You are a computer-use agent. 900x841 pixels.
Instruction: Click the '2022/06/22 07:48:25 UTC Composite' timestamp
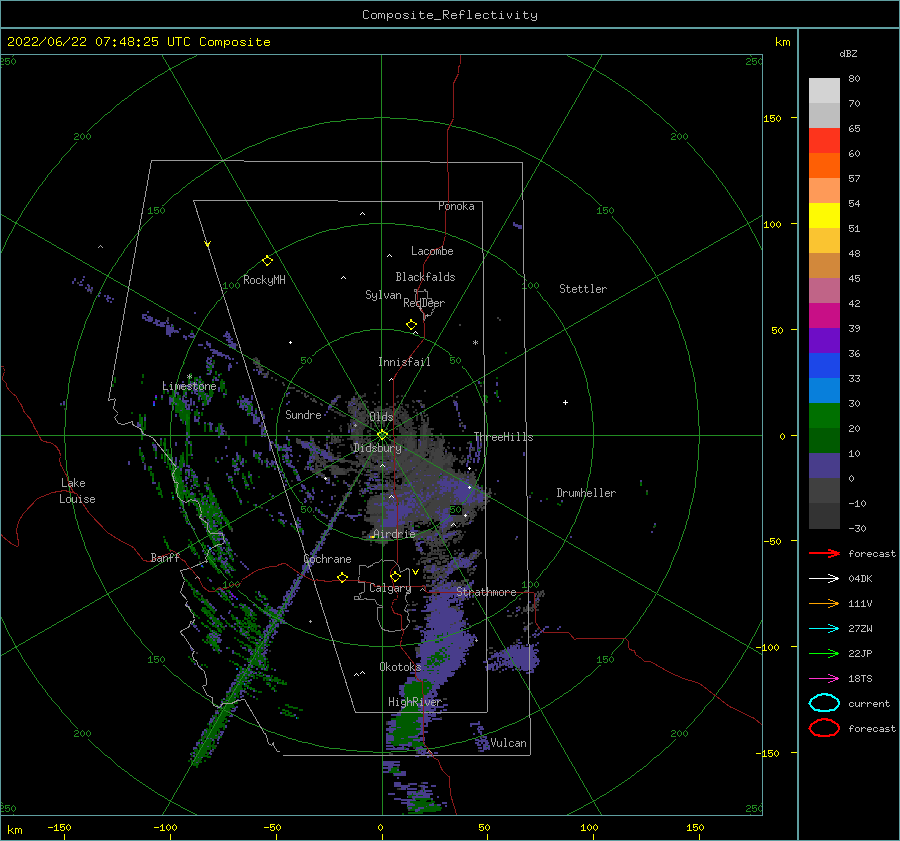coord(138,42)
